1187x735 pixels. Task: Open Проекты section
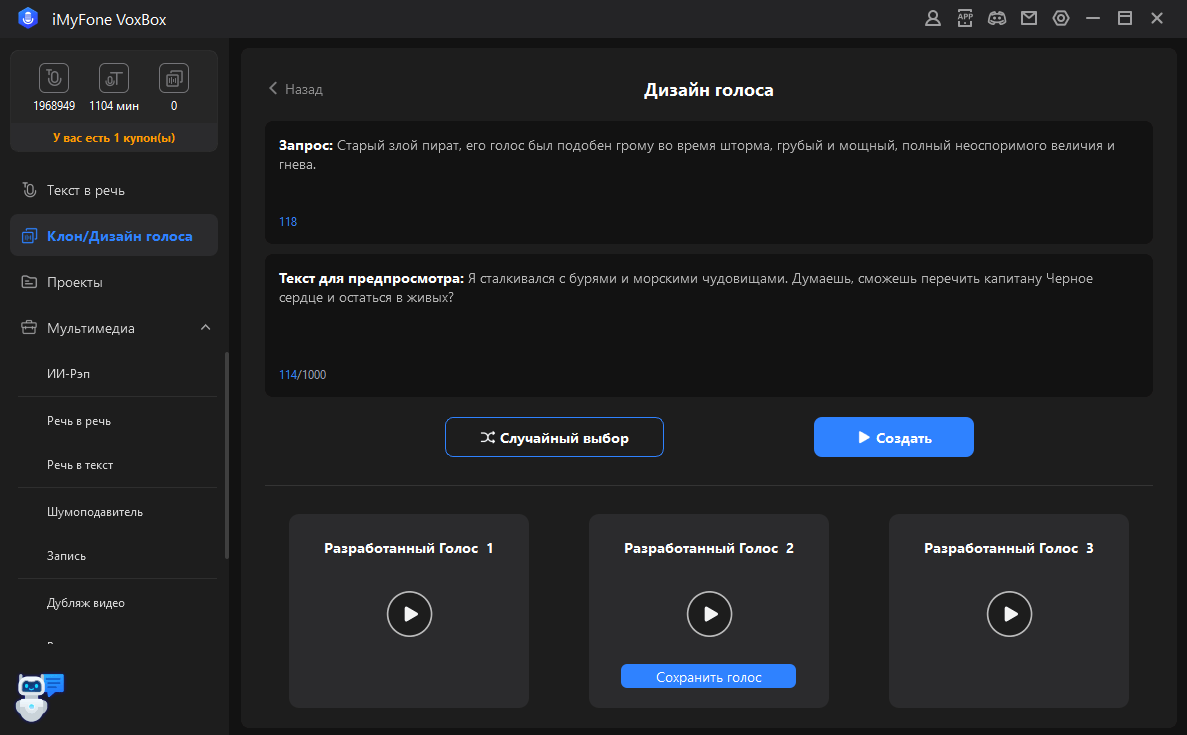pyautogui.click(x=114, y=282)
